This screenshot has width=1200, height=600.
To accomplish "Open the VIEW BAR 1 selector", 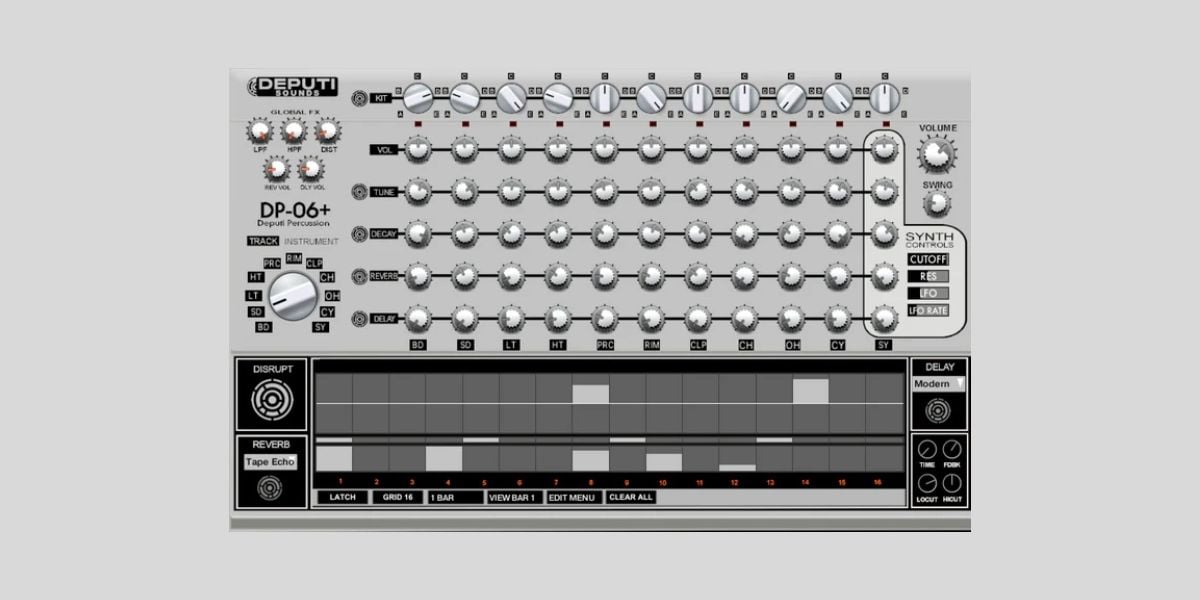I will (x=515, y=497).
